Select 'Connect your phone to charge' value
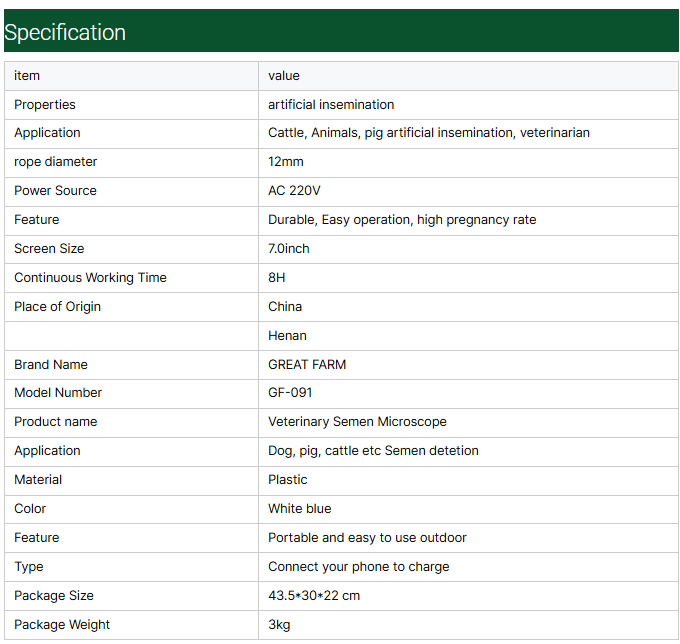Viewport: 680px width, 644px height. pyautogui.click(x=359, y=567)
